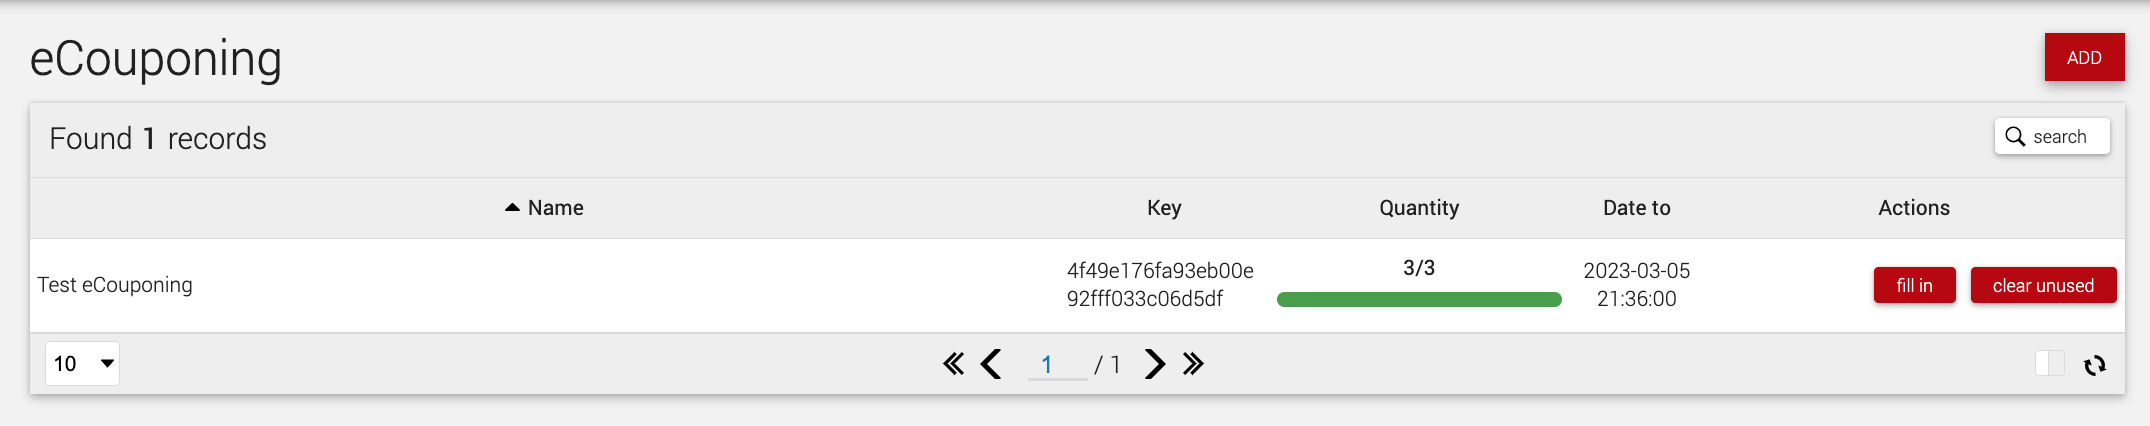Jump to the first page of records

click(953, 364)
